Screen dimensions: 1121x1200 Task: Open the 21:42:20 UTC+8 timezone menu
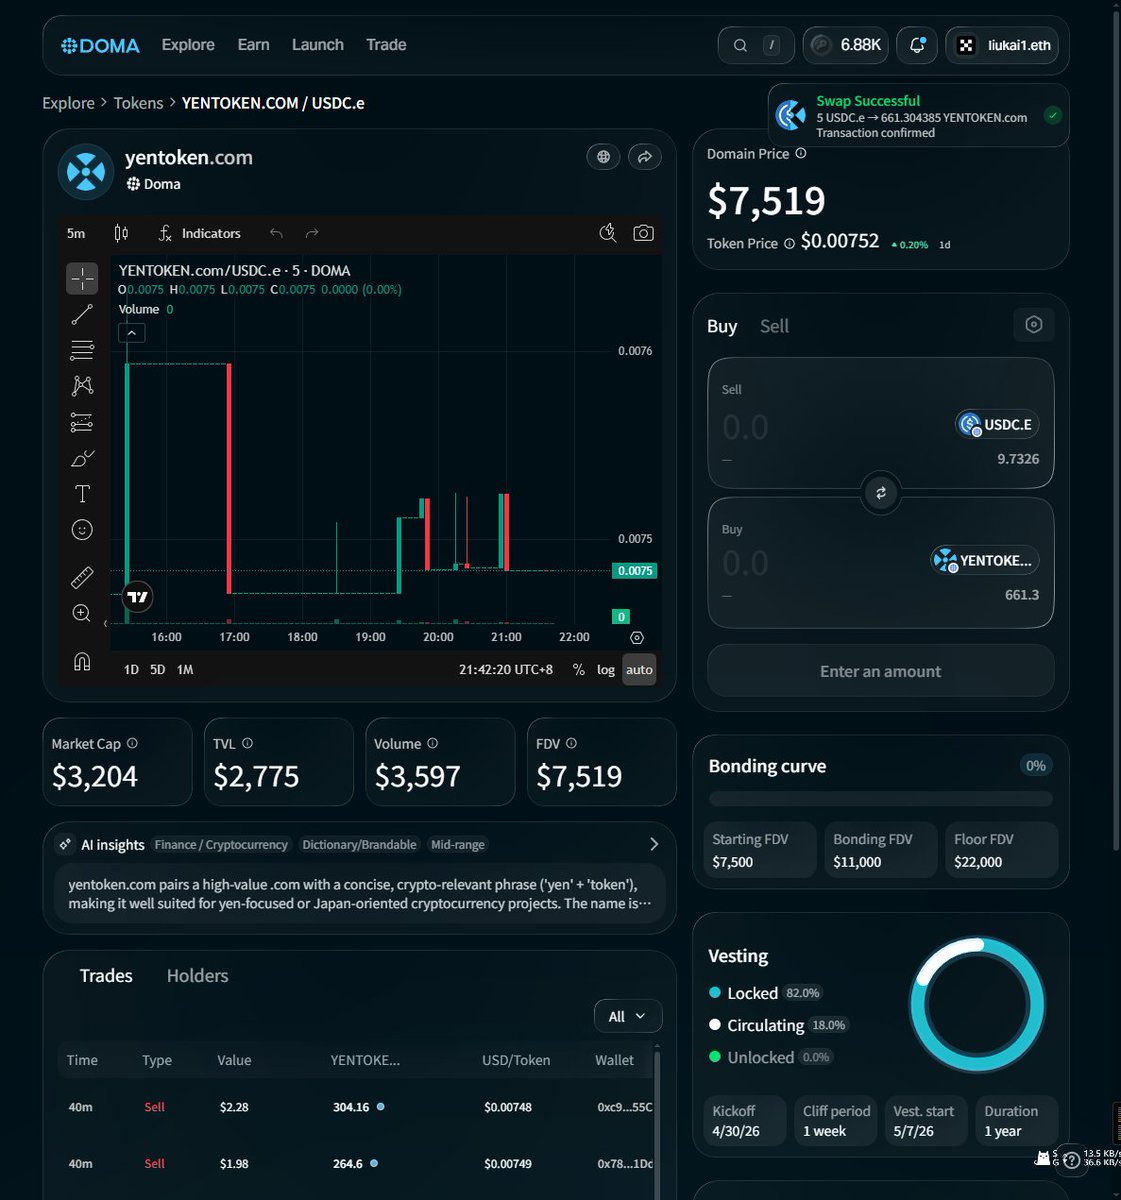(506, 670)
